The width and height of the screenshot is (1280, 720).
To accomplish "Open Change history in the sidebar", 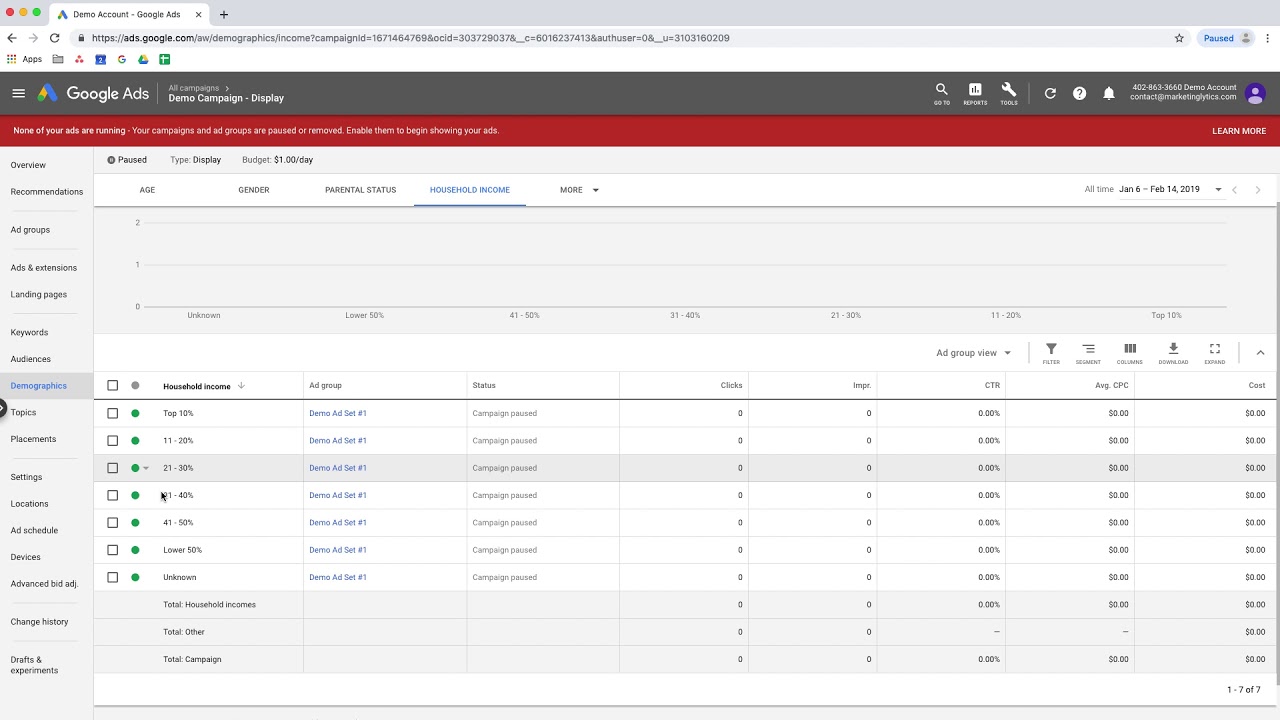I will [39, 622].
